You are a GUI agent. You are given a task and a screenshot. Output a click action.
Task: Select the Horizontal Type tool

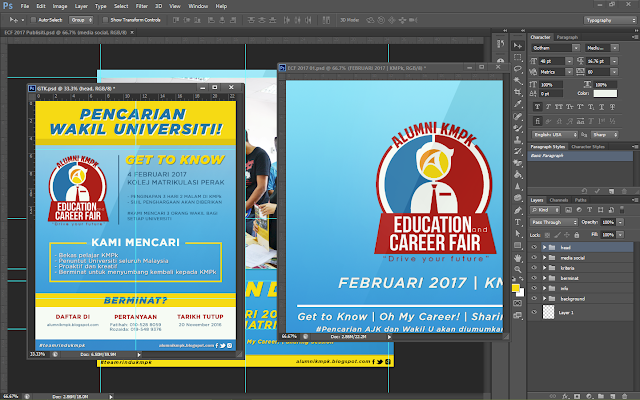coord(518,222)
